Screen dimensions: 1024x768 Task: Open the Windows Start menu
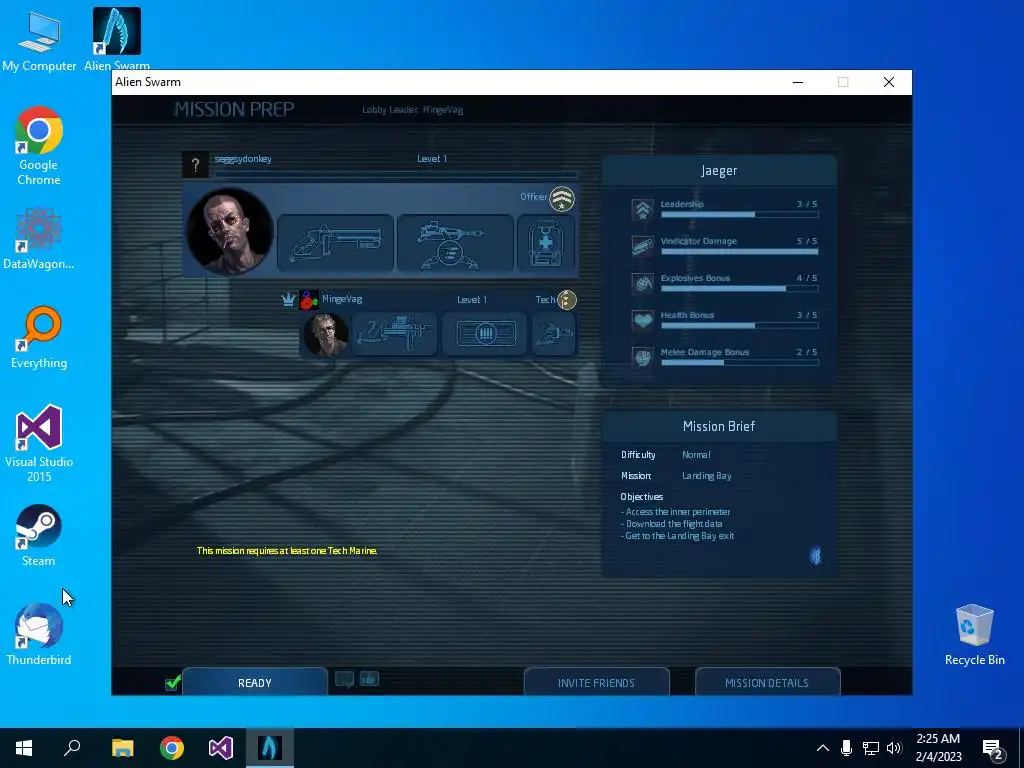pos(24,748)
